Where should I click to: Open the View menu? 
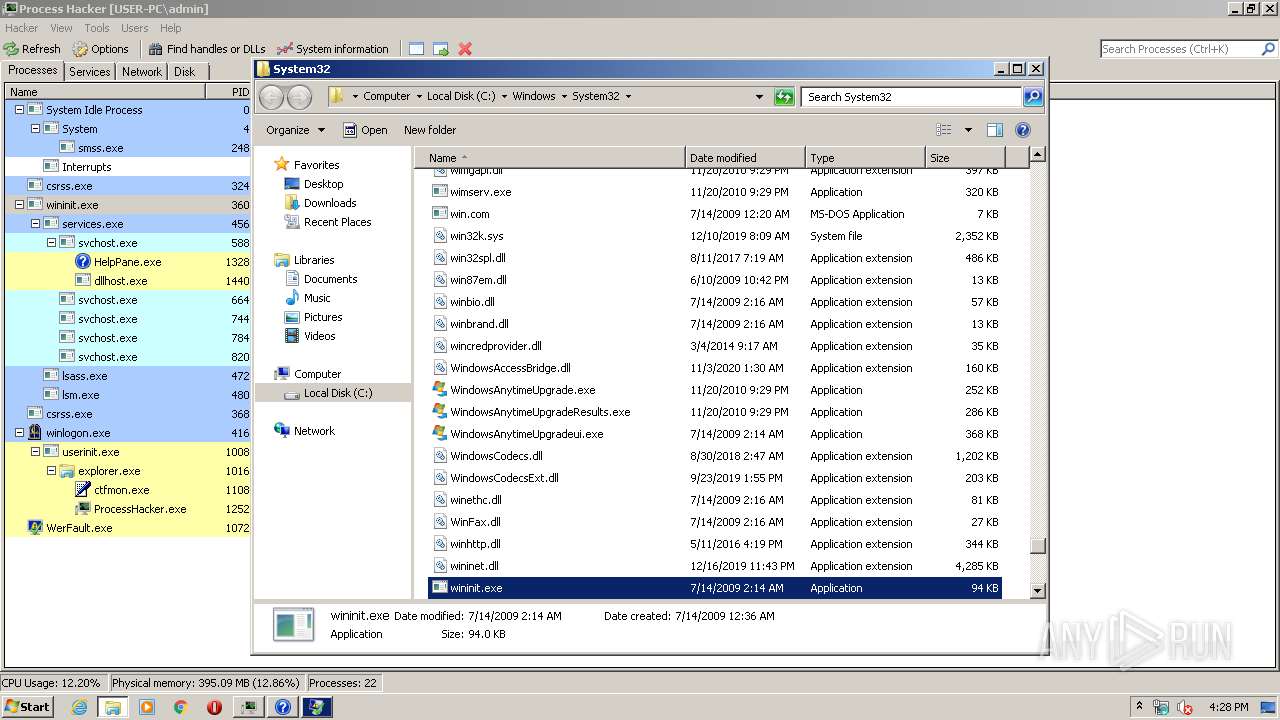[61, 28]
